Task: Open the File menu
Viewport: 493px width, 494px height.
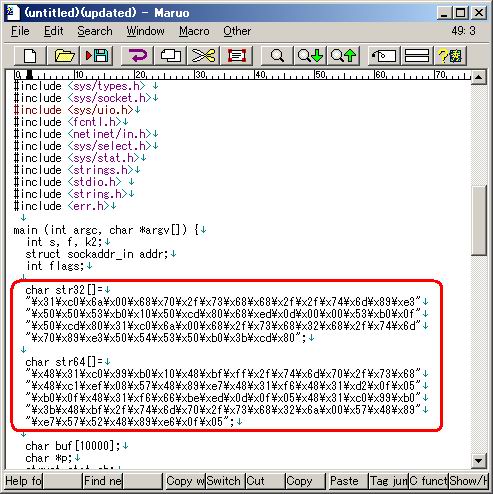Action: (x=20, y=31)
